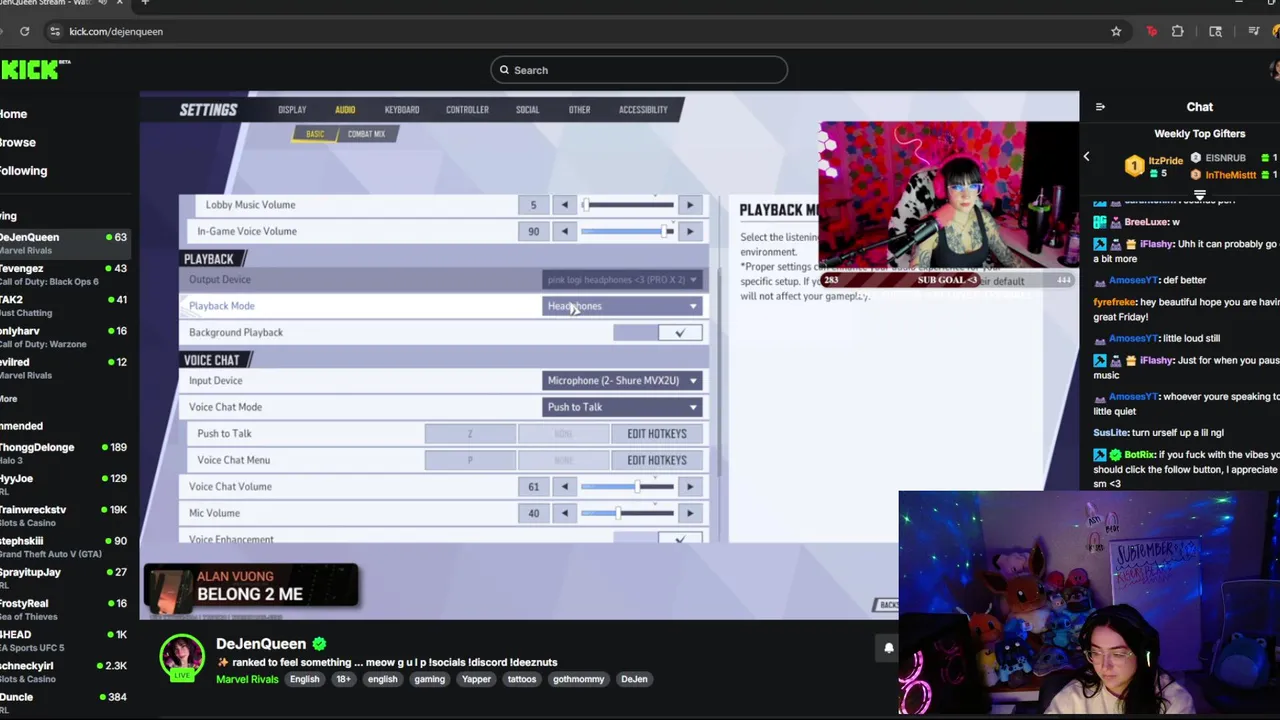
Task: Click the gaming tag
Action: click(429, 679)
